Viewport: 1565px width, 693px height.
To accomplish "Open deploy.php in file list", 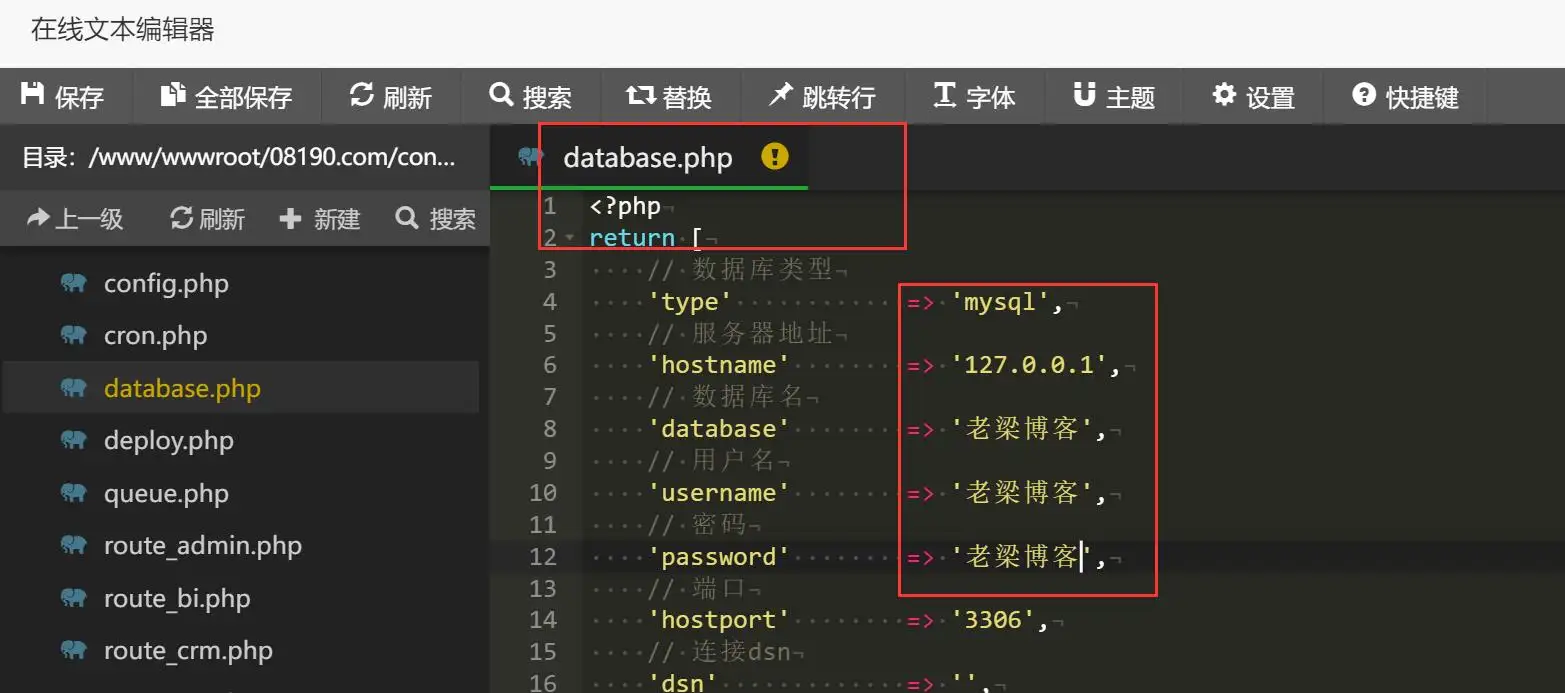I will pos(168,441).
